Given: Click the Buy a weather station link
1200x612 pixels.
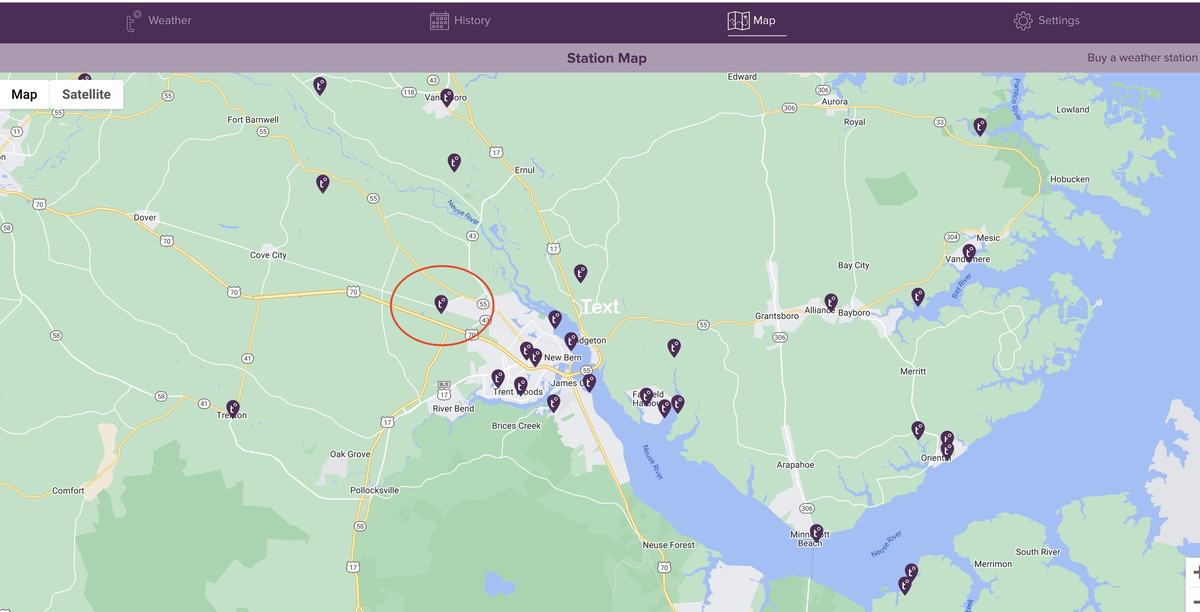Looking at the screenshot, I should (x=1141, y=58).
